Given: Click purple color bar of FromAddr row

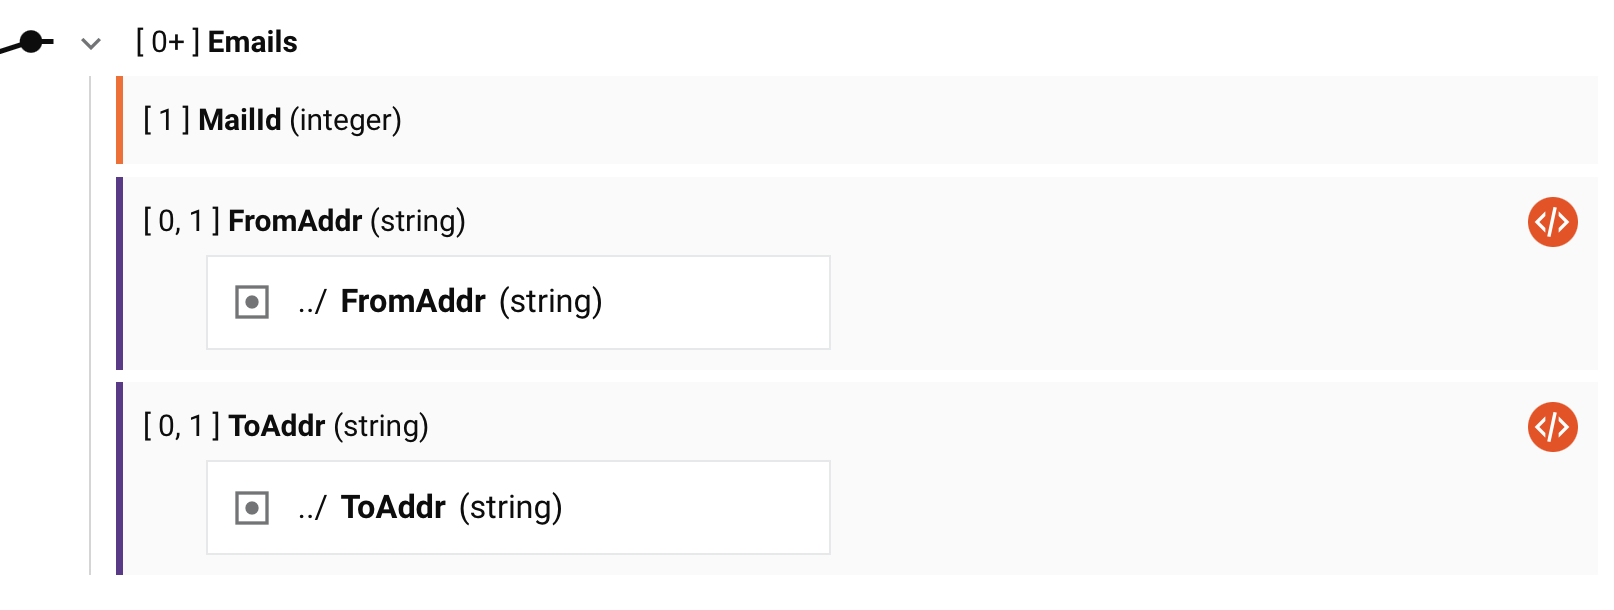Looking at the screenshot, I should (x=120, y=273).
